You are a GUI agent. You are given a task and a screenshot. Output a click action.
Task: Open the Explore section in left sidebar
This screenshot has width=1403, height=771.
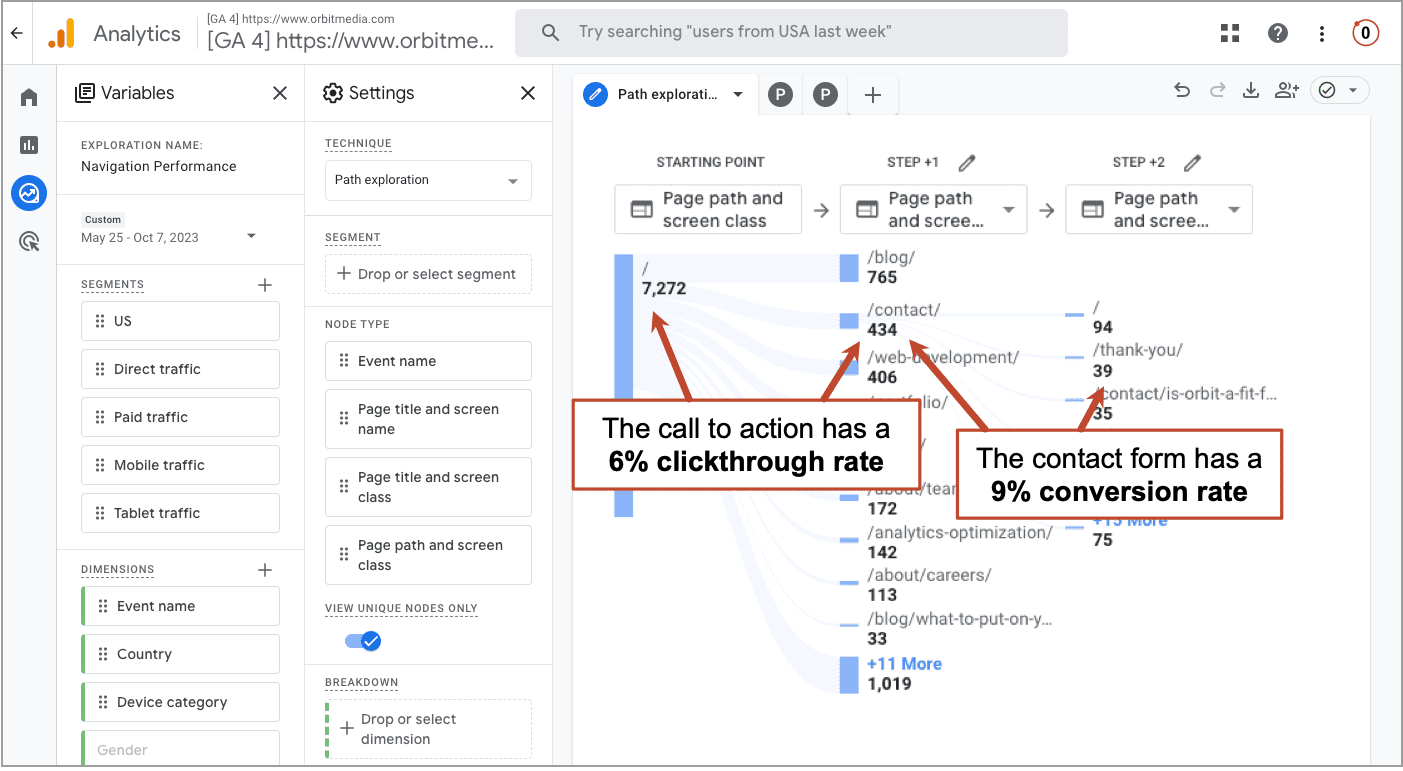pos(29,193)
